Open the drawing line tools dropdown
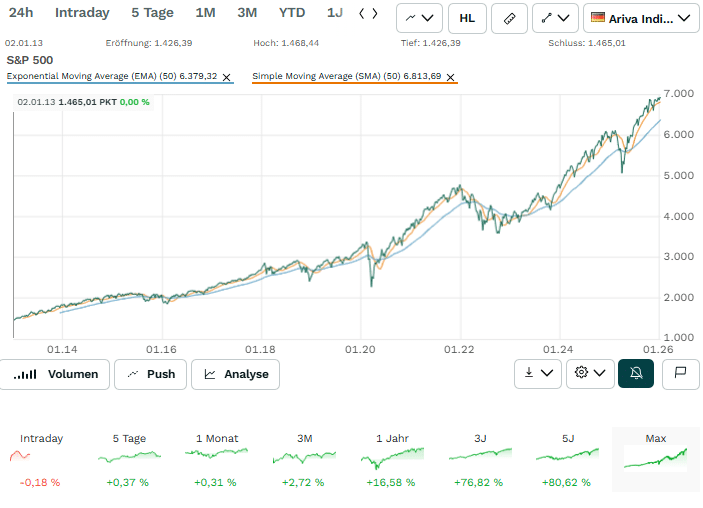Image resolution: width=703 pixels, height=508 pixels. pyautogui.click(x=555, y=18)
